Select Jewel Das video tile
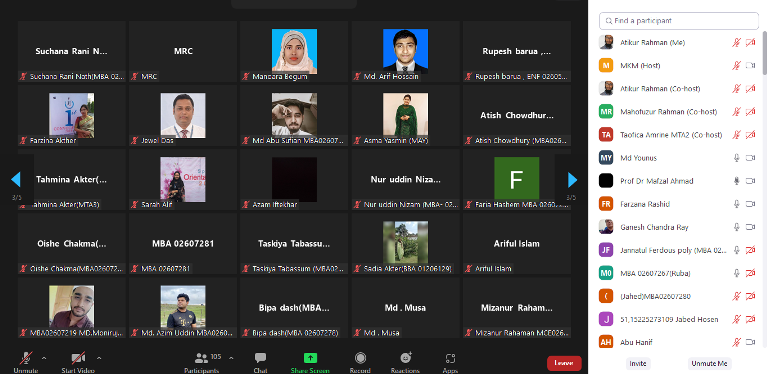 point(183,116)
